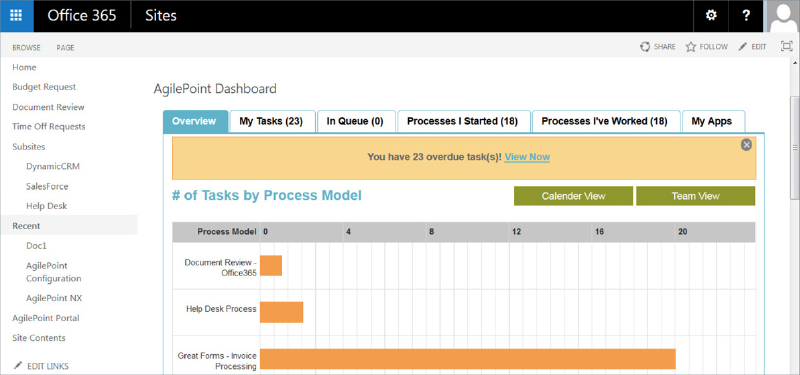This screenshot has width=800, height=375.
Task: Open the Browse ribbon tab
Action: click(x=27, y=47)
